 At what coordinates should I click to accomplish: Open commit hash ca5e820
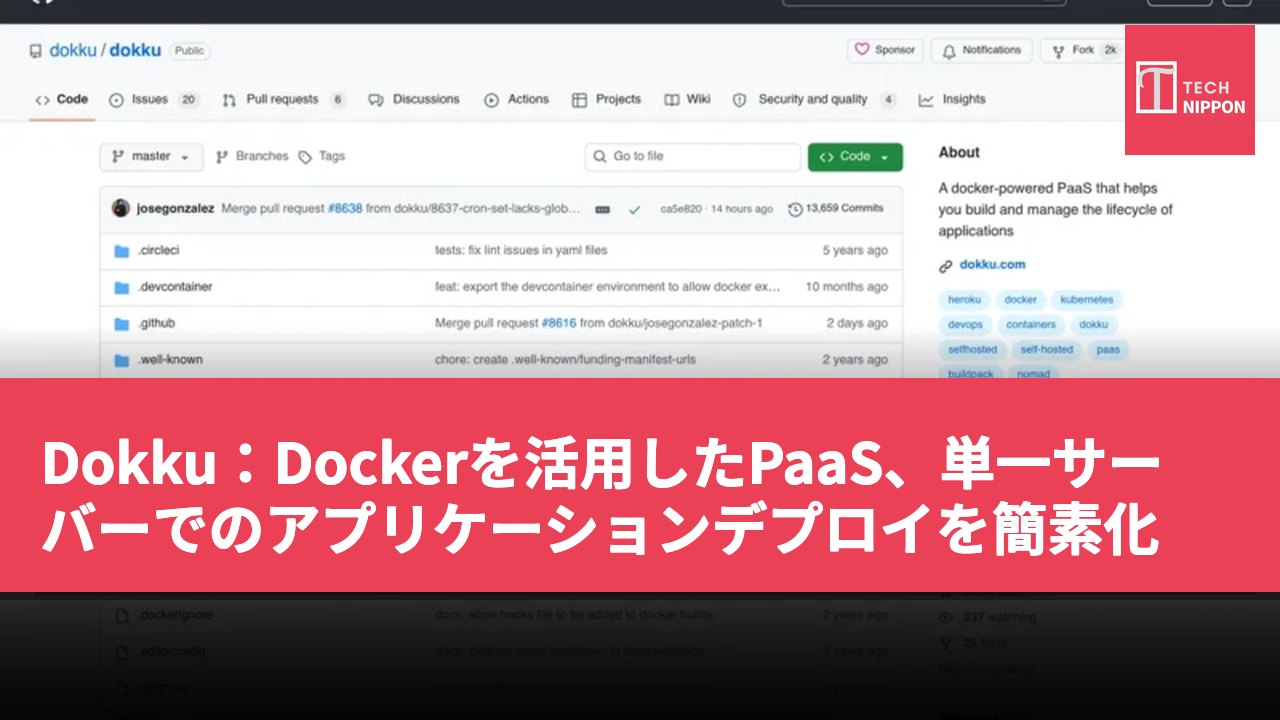(x=680, y=209)
